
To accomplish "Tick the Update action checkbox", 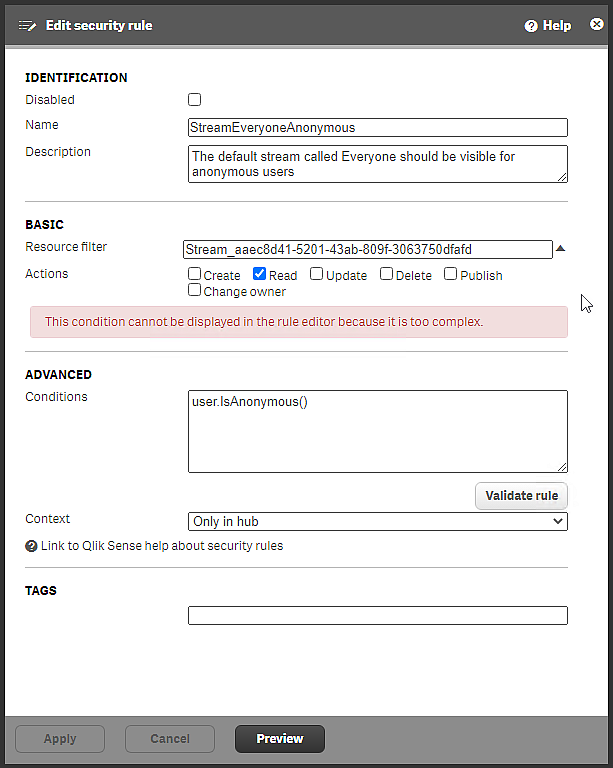I will (x=316, y=274).
